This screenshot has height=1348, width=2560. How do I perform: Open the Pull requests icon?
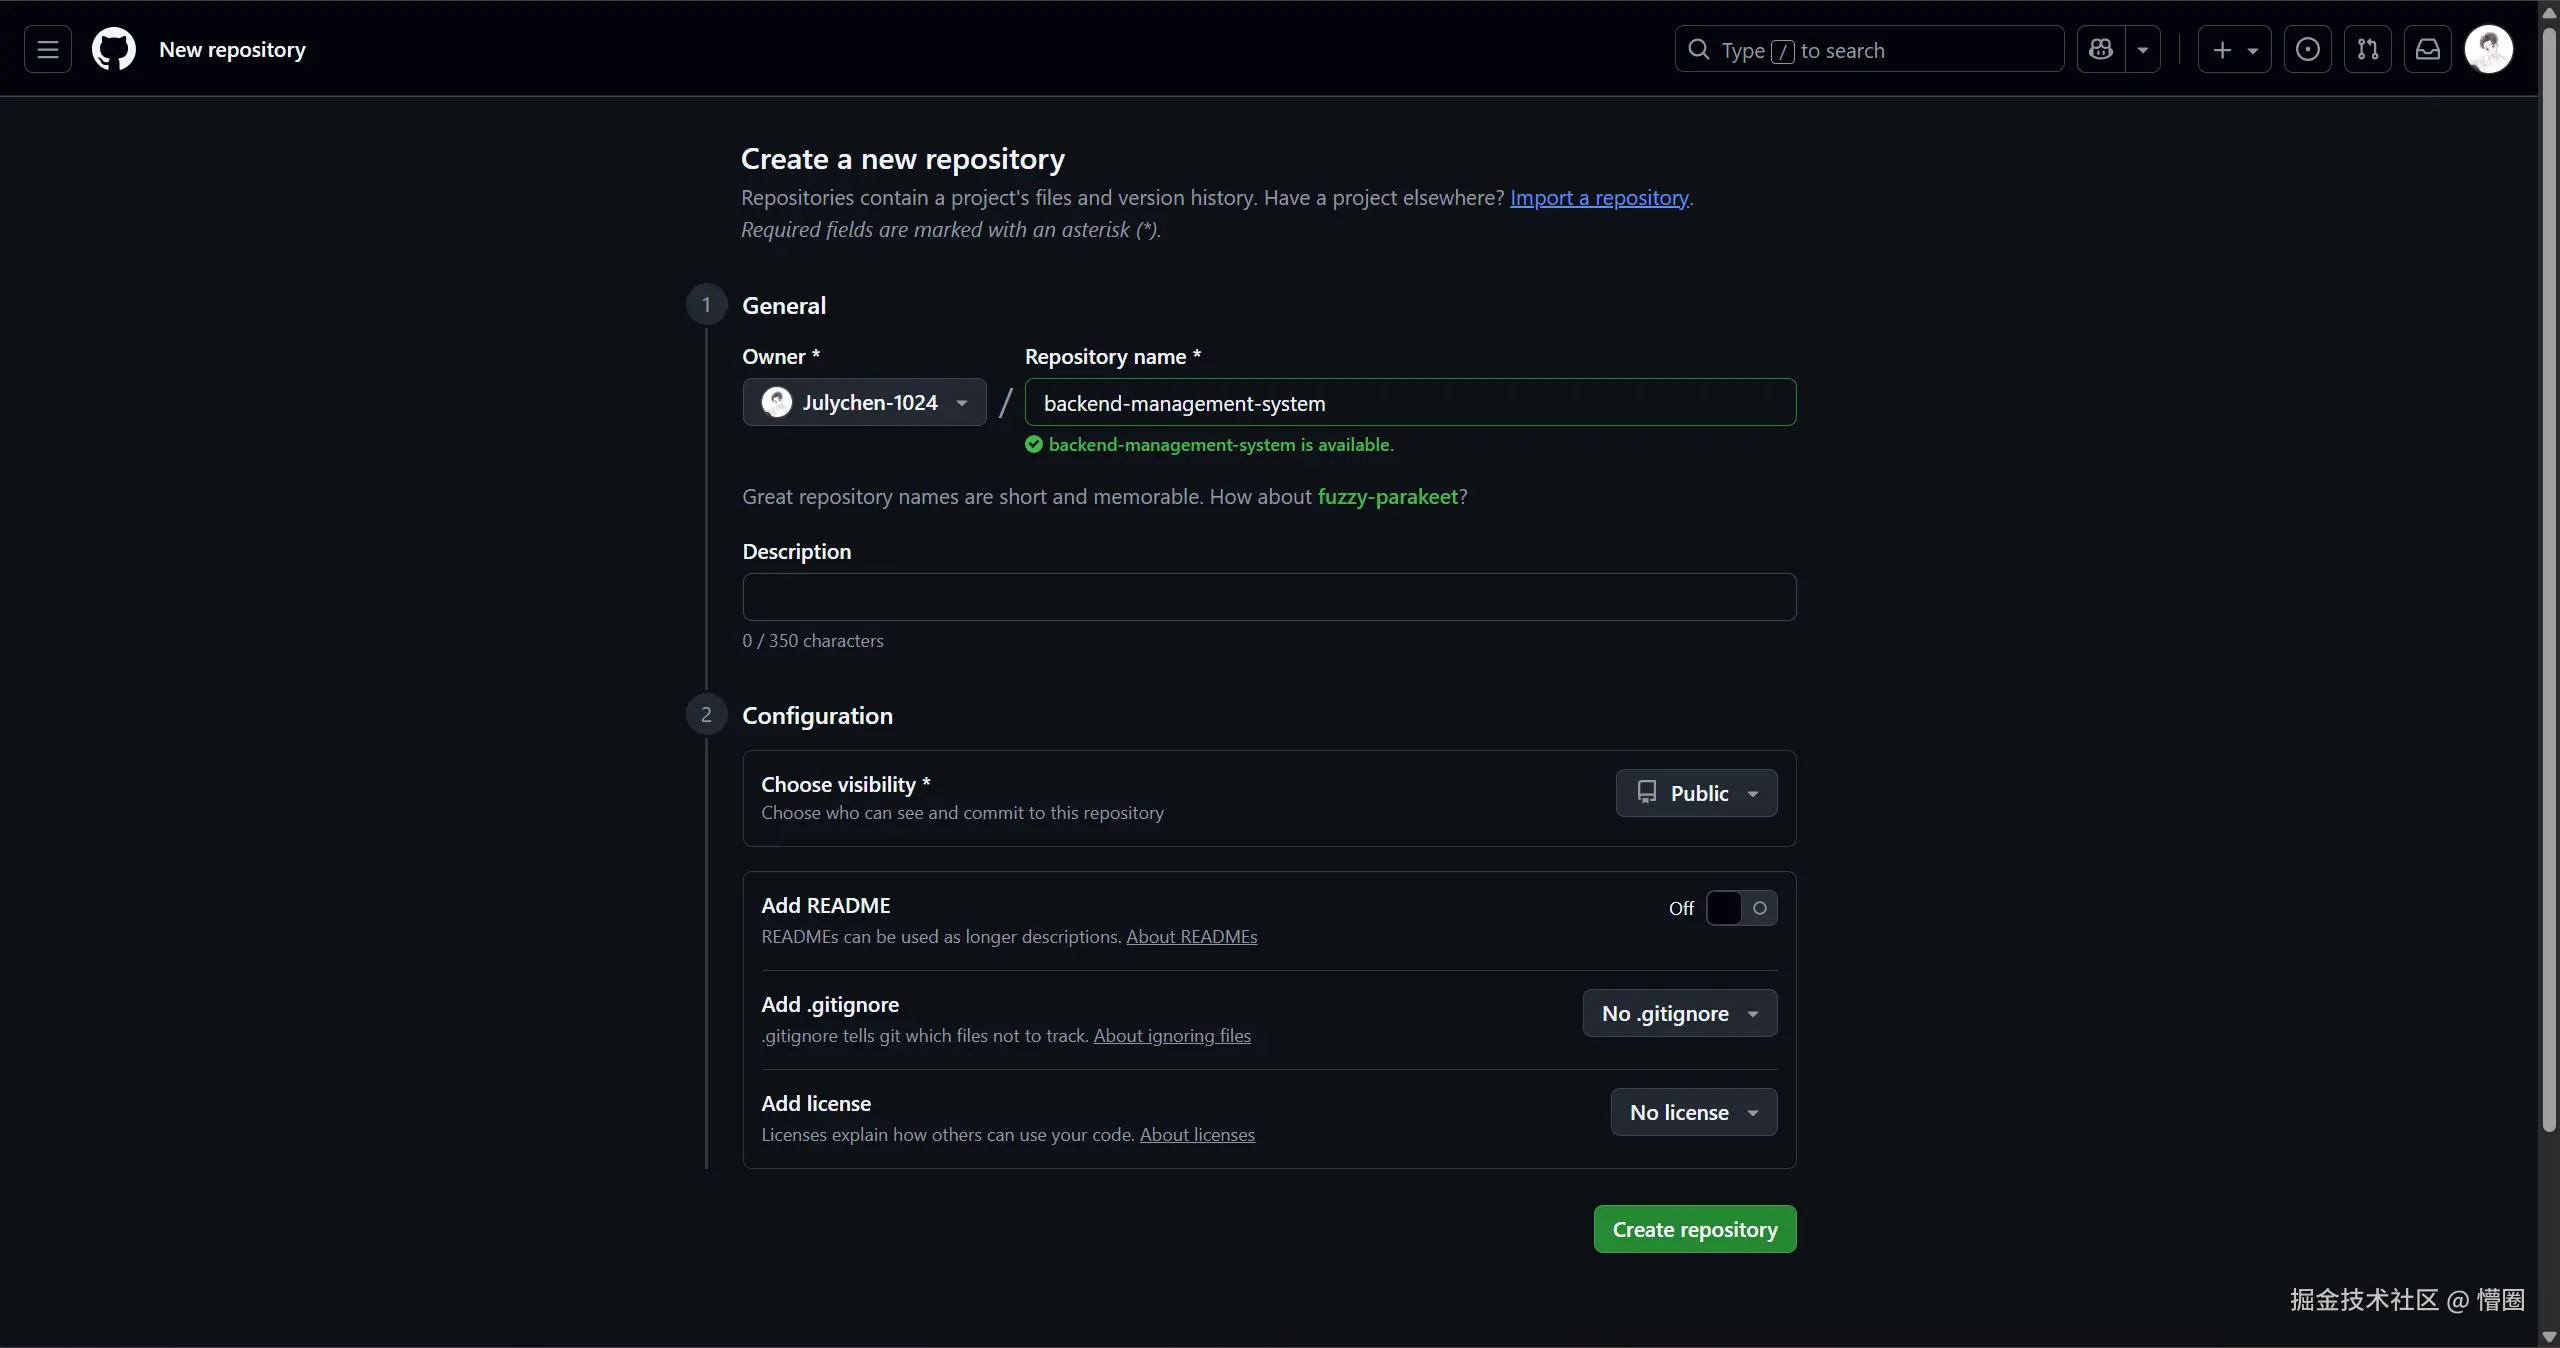click(2367, 50)
